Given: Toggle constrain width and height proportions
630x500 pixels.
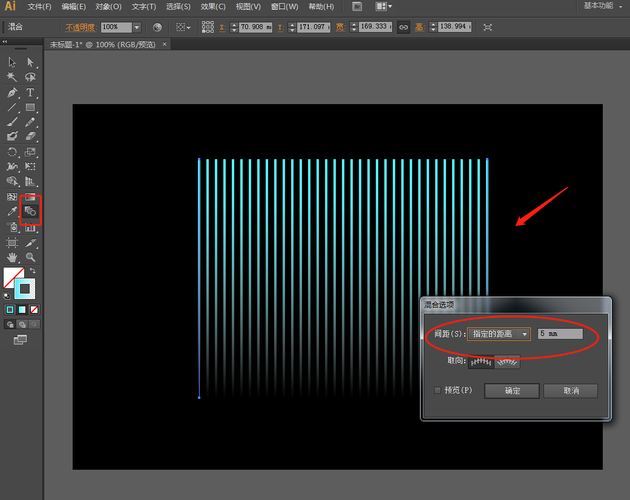Looking at the screenshot, I should (x=403, y=27).
